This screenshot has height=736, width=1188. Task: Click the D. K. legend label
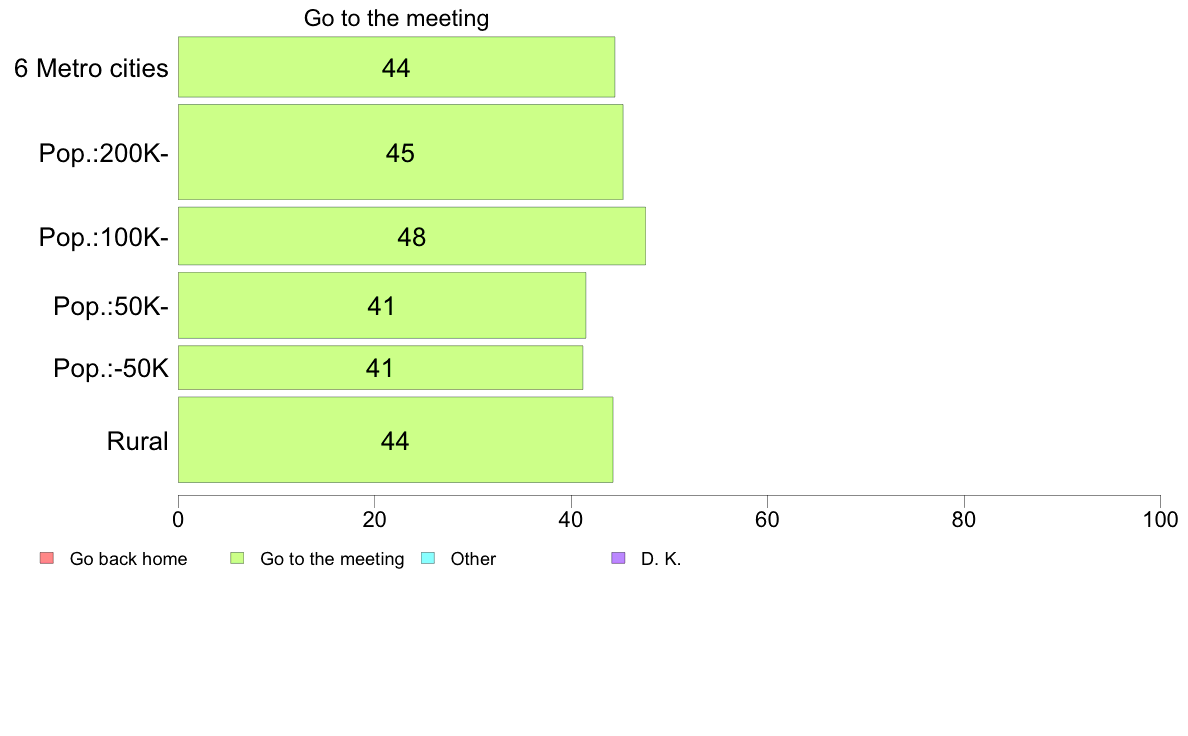pyautogui.click(x=661, y=559)
